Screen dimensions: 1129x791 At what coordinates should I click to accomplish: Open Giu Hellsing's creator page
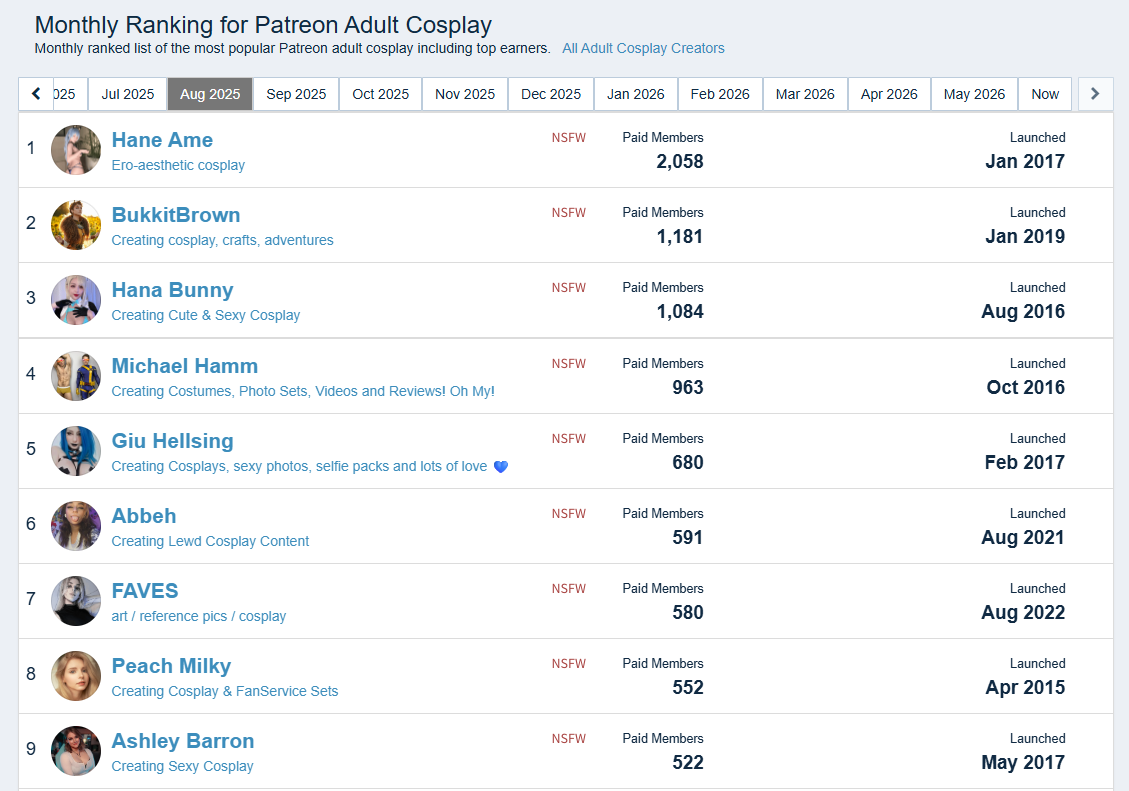tap(172, 441)
